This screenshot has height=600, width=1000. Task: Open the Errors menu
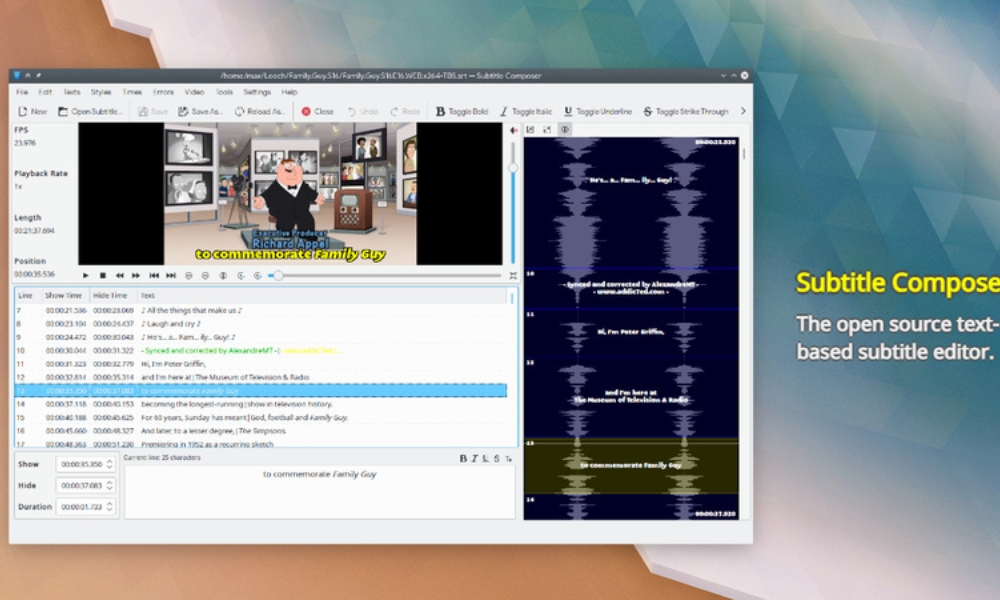163,92
